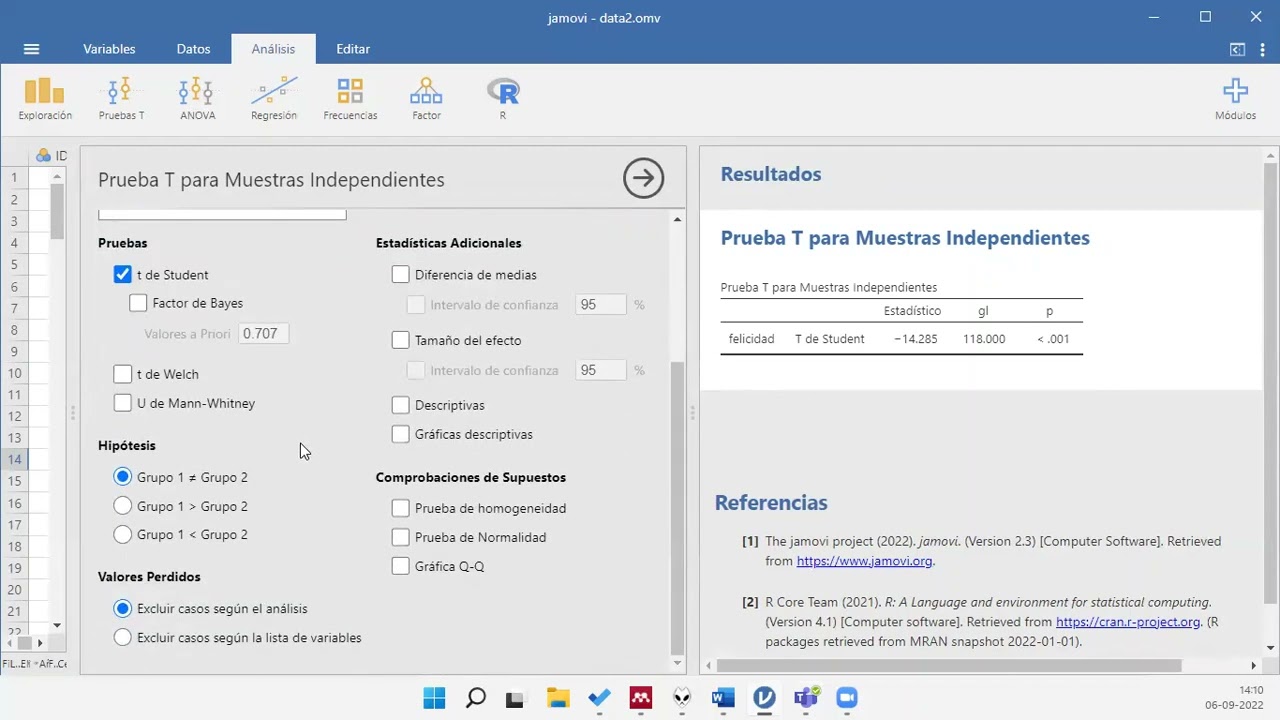This screenshot has width=1280, height=720.
Task: Collapse the analysis options with arrow button
Action: pyautogui.click(x=643, y=179)
